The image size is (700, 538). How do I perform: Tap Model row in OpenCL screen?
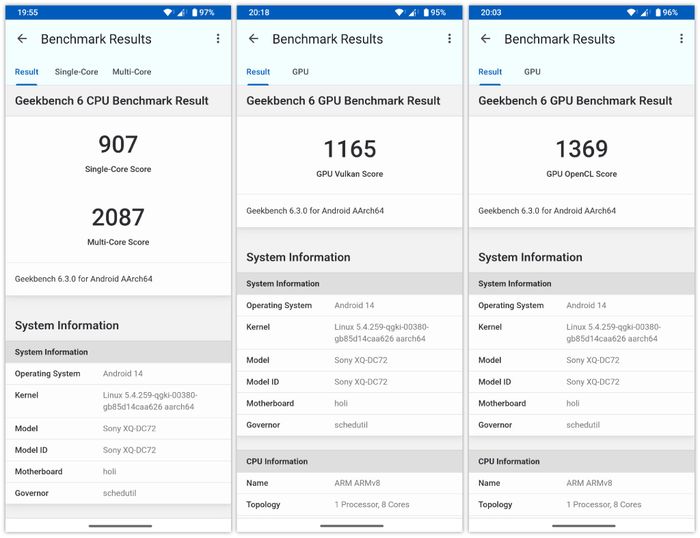point(582,360)
